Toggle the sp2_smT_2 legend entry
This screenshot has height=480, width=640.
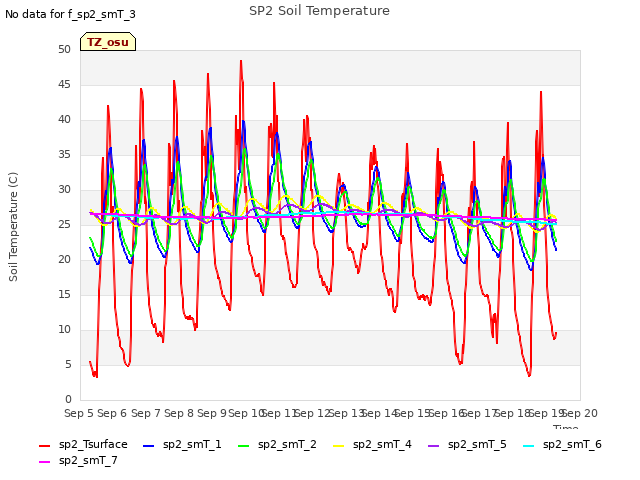point(277,444)
